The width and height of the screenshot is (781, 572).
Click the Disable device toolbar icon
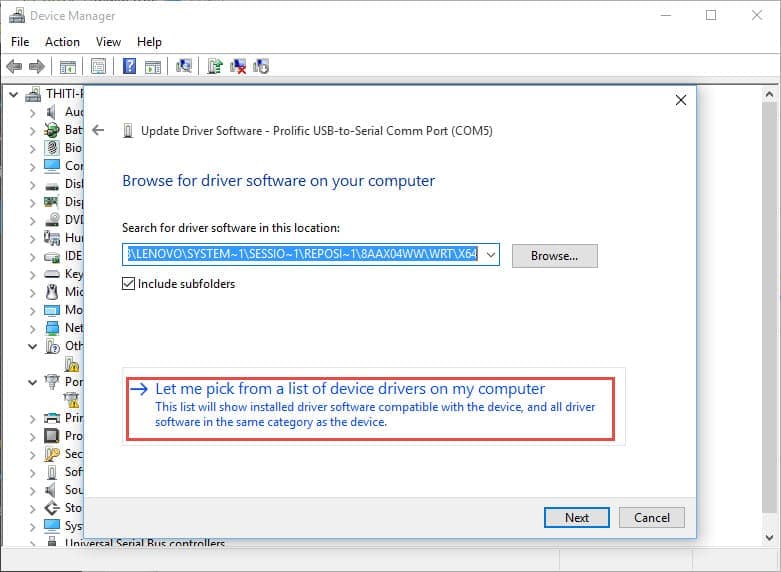pyautogui.click(x=261, y=67)
